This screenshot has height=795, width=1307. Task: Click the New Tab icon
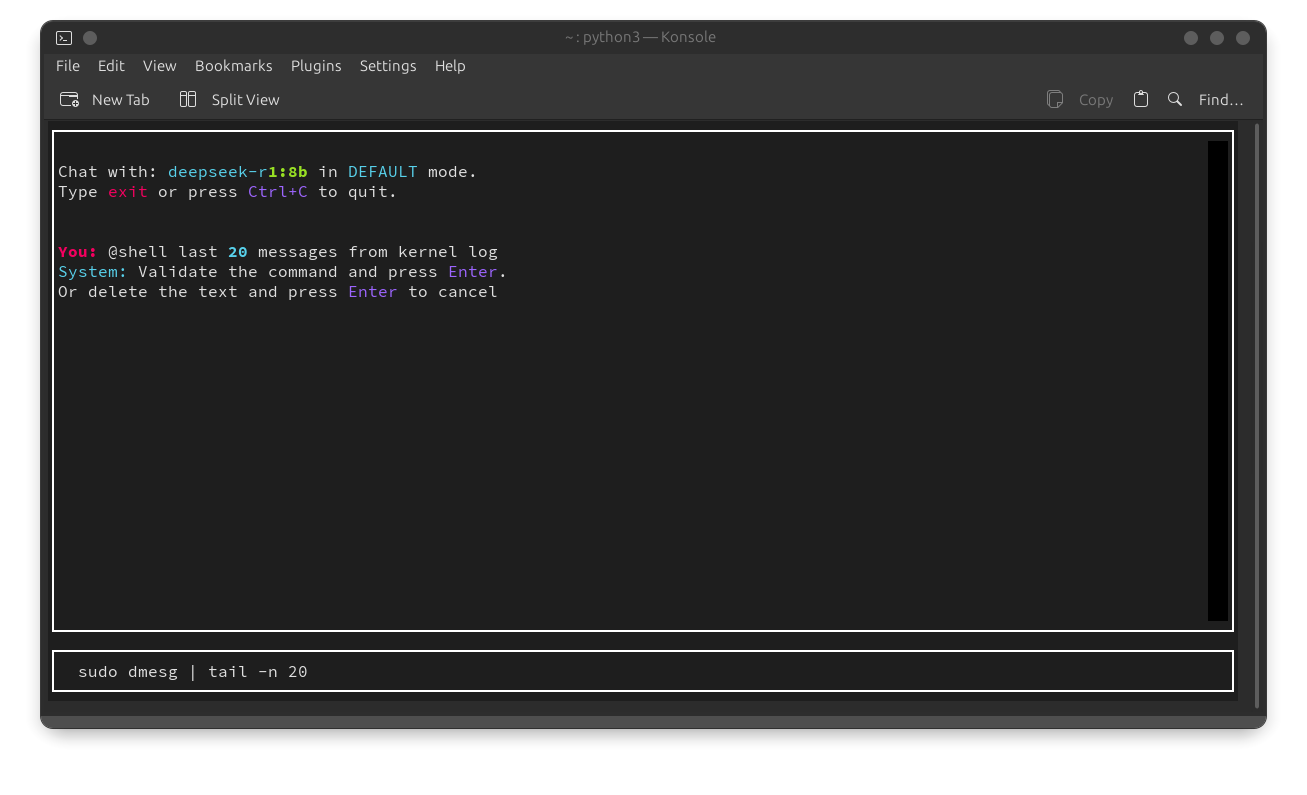(70, 100)
